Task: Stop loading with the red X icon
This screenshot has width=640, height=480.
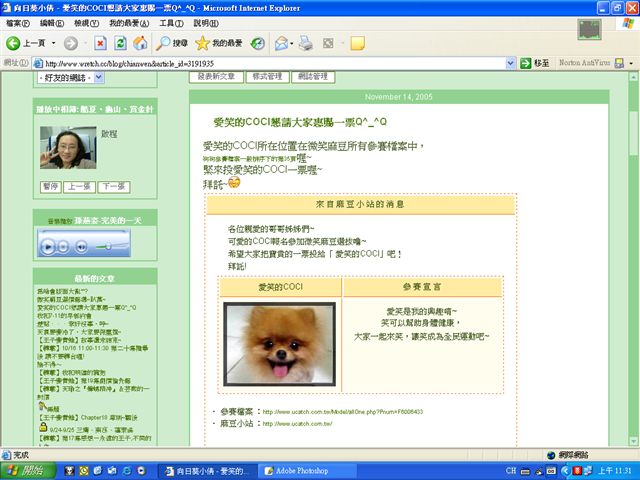Action: (x=100, y=43)
